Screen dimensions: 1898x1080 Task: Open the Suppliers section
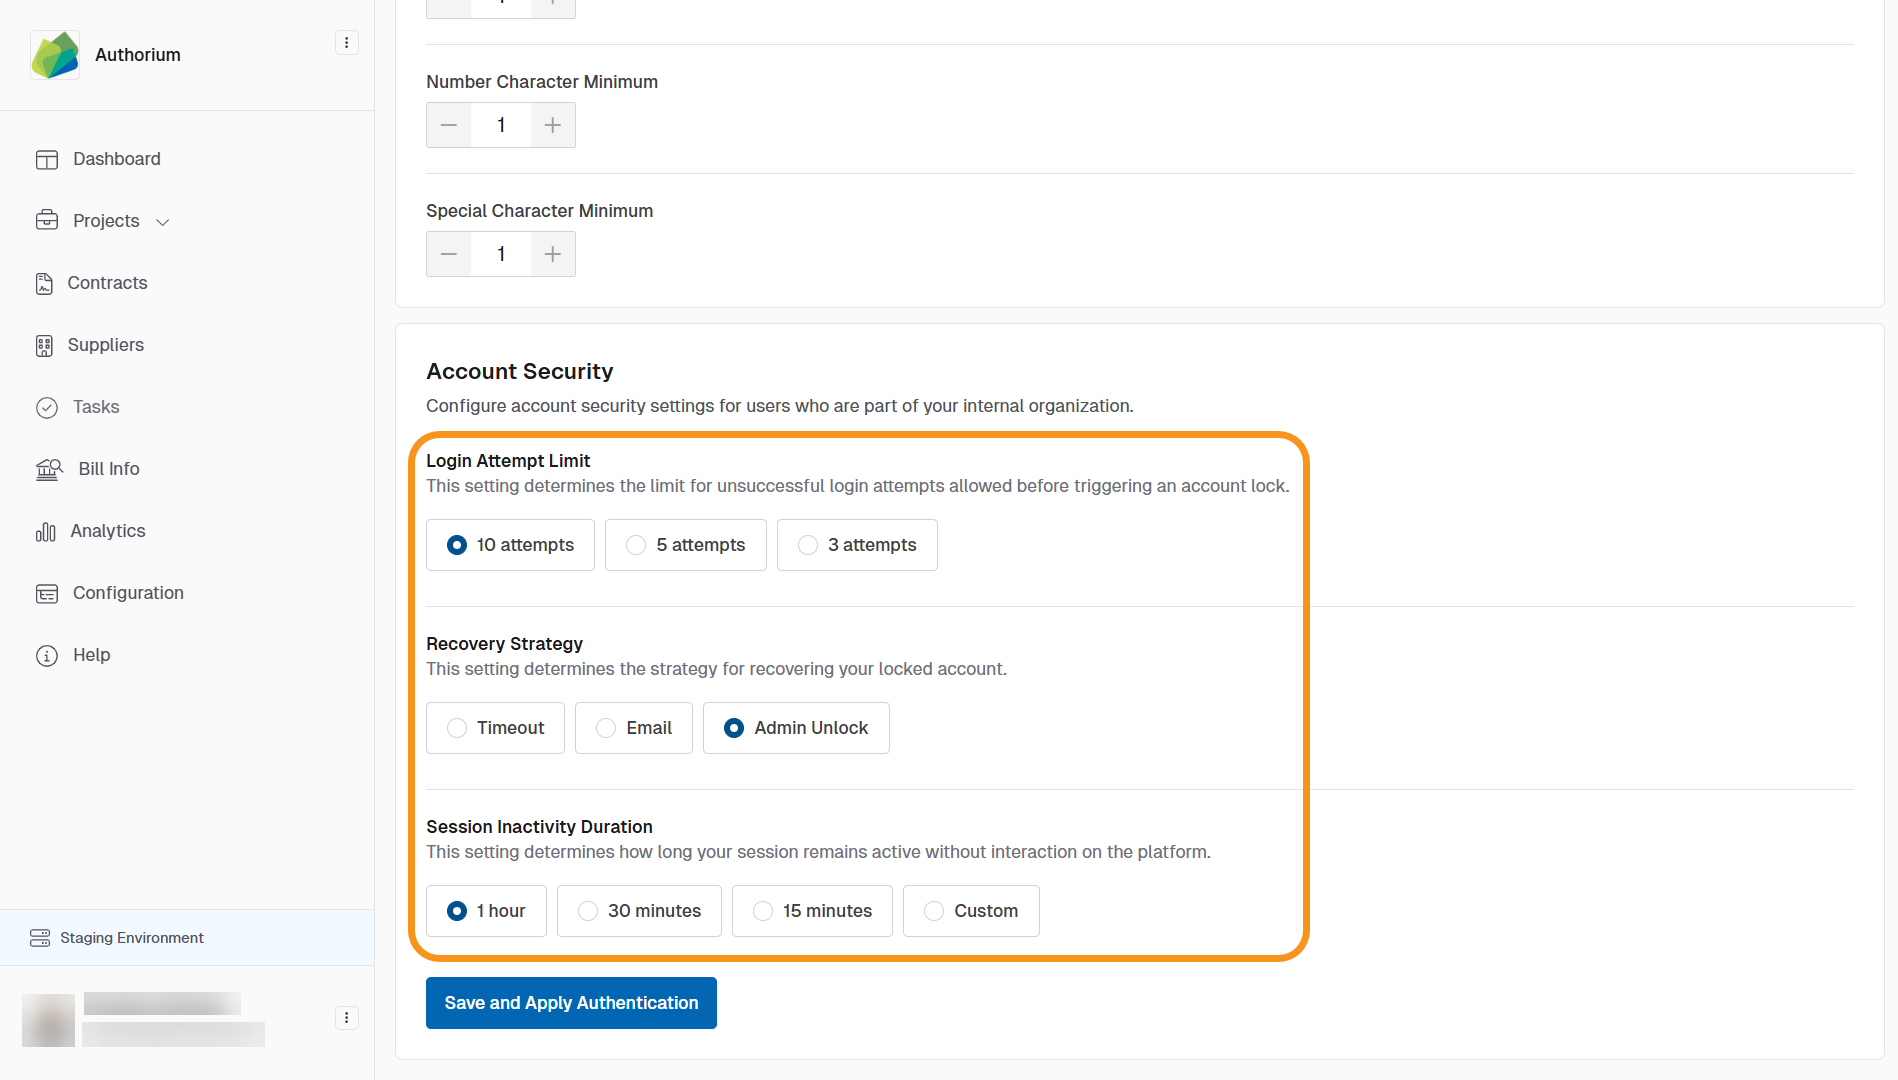[105, 345]
